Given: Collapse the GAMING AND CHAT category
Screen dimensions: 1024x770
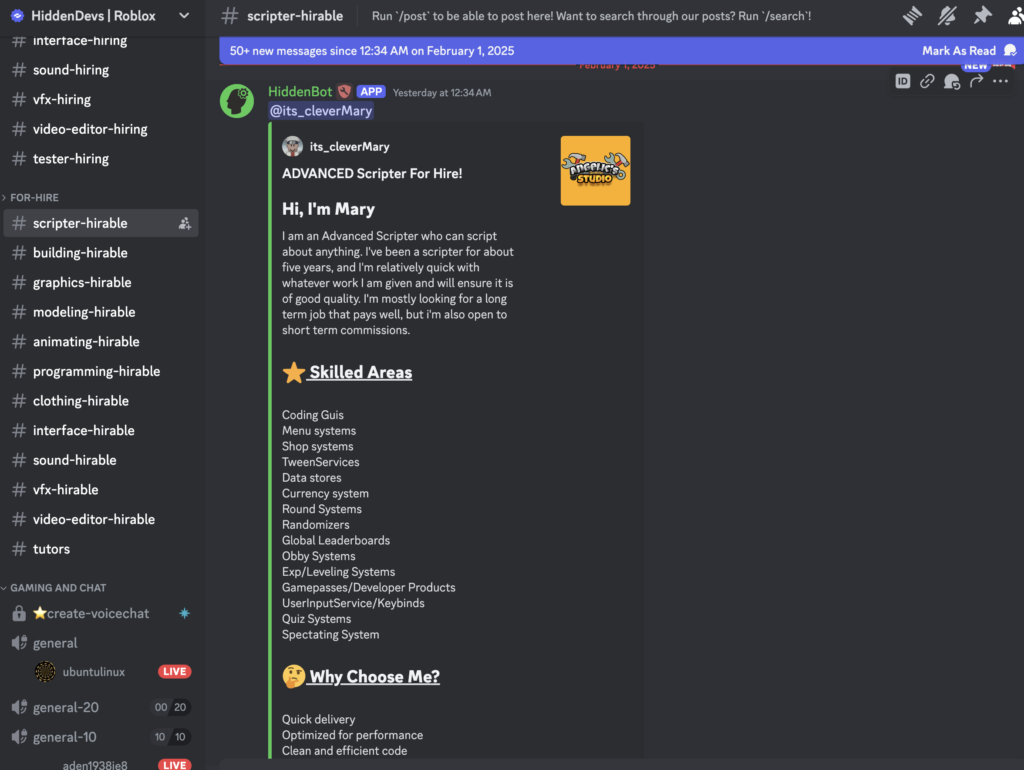Looking at the screenshot, I should 57,588.
